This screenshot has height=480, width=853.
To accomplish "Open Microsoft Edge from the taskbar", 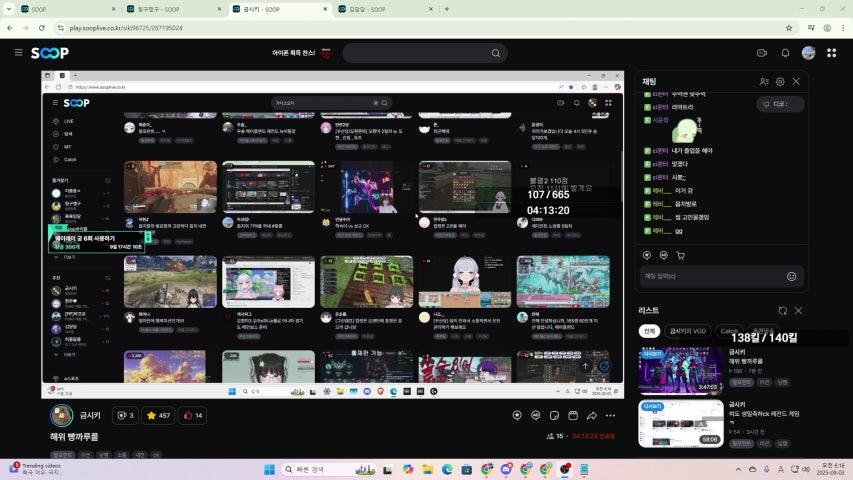I will coord(447,469).
